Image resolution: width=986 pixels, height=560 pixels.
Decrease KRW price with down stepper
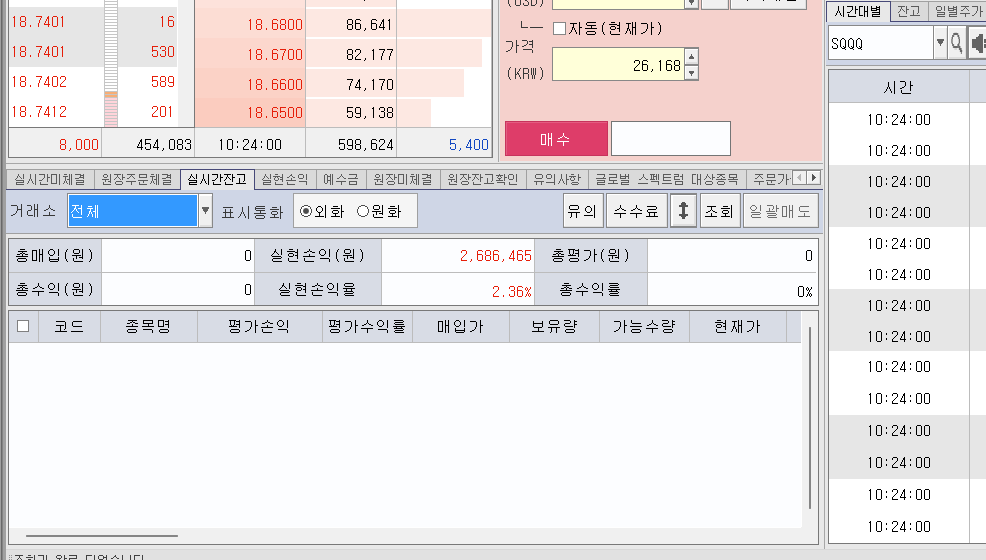(x=692, y=73)
